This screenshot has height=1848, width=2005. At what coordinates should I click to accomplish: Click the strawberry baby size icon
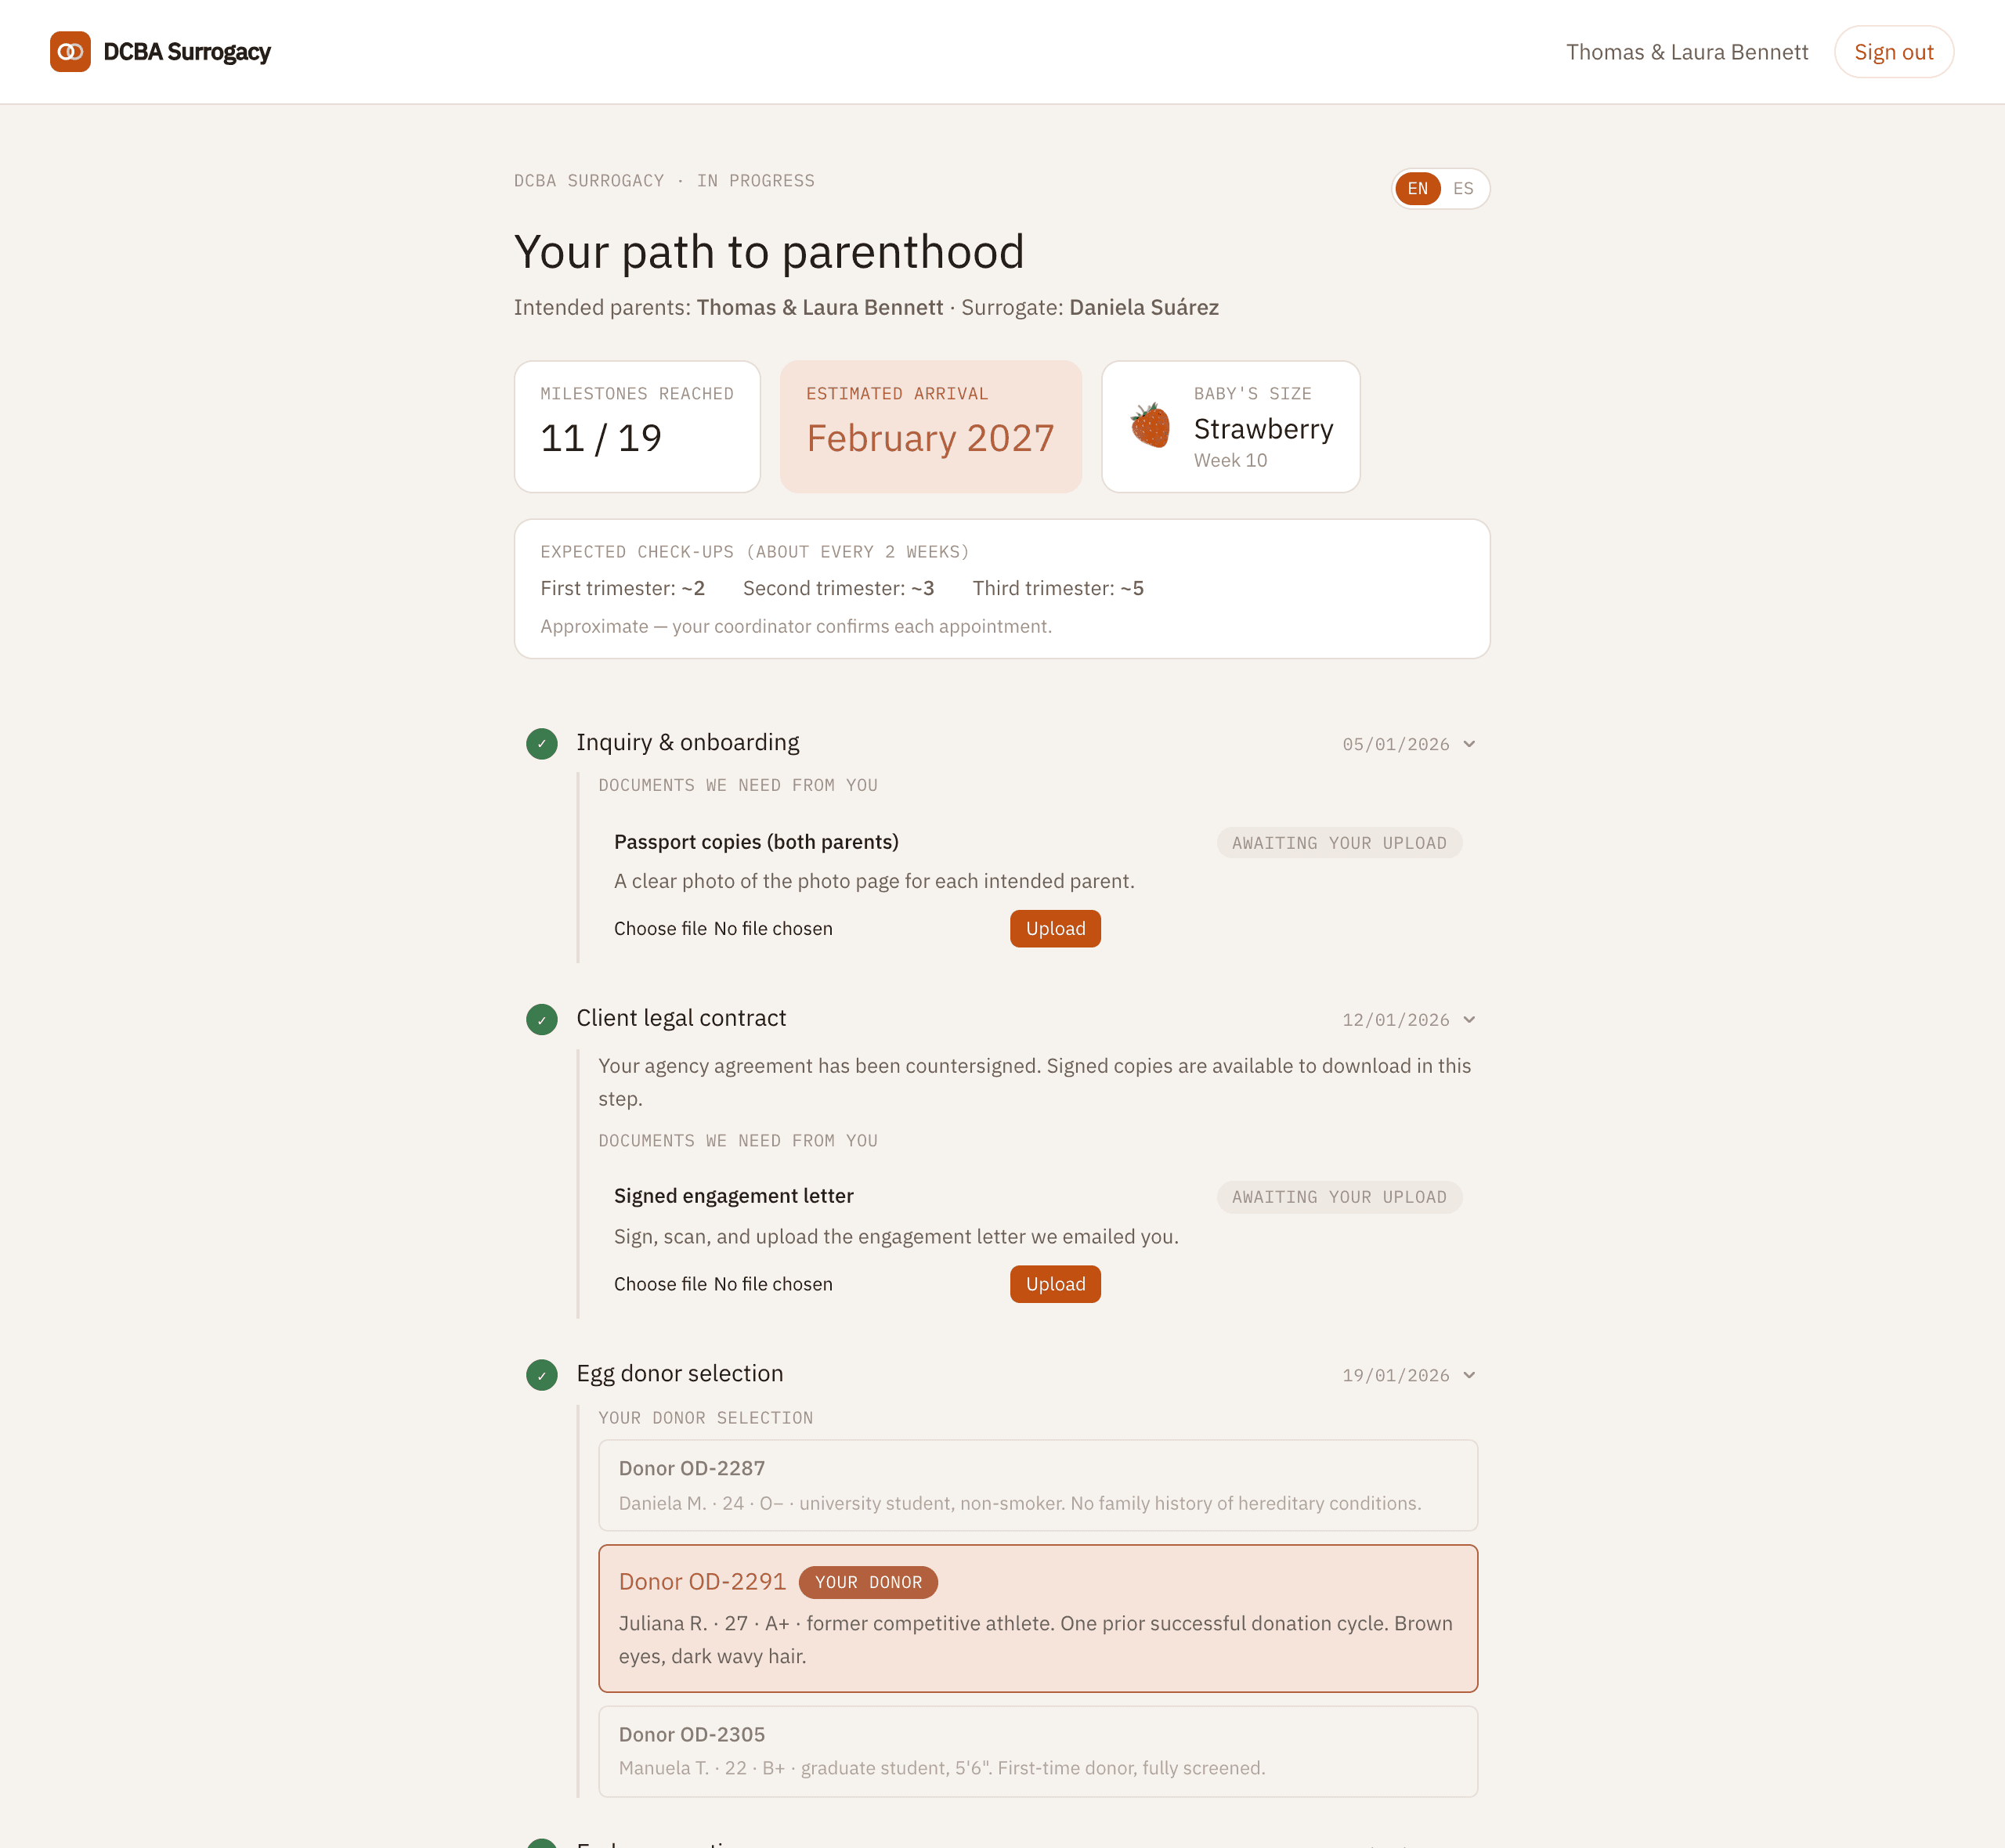[x=1150, y=426]
